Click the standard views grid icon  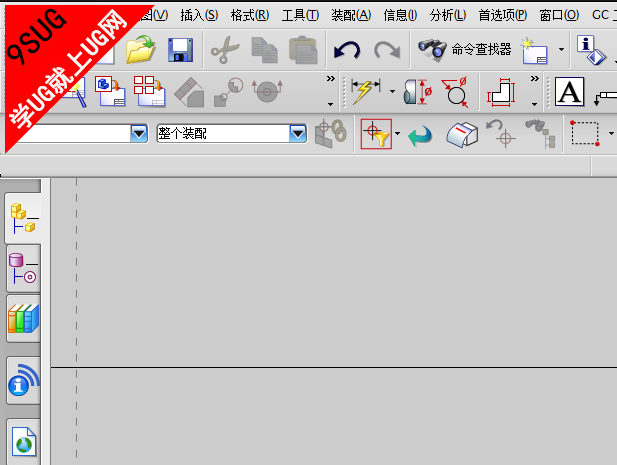pyautogui.click(x=150, y=91)
